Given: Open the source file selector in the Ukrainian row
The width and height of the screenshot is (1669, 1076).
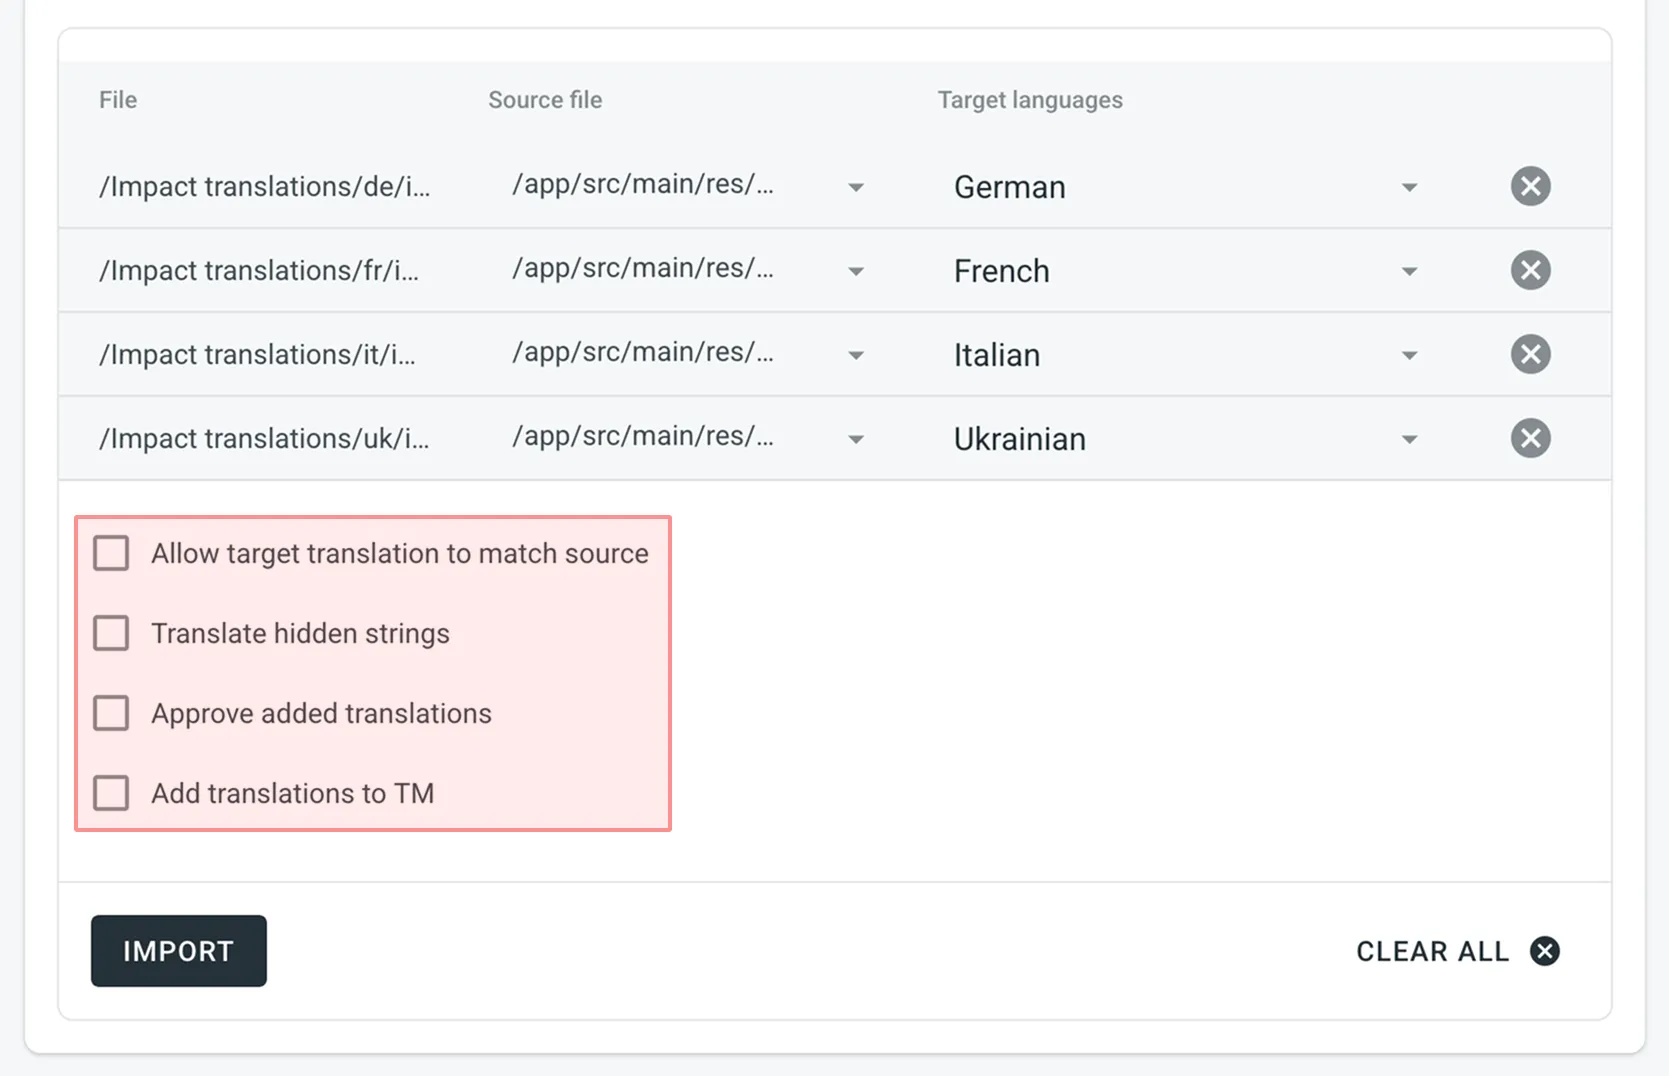Looking at the screenshot, I should [856, 438].
